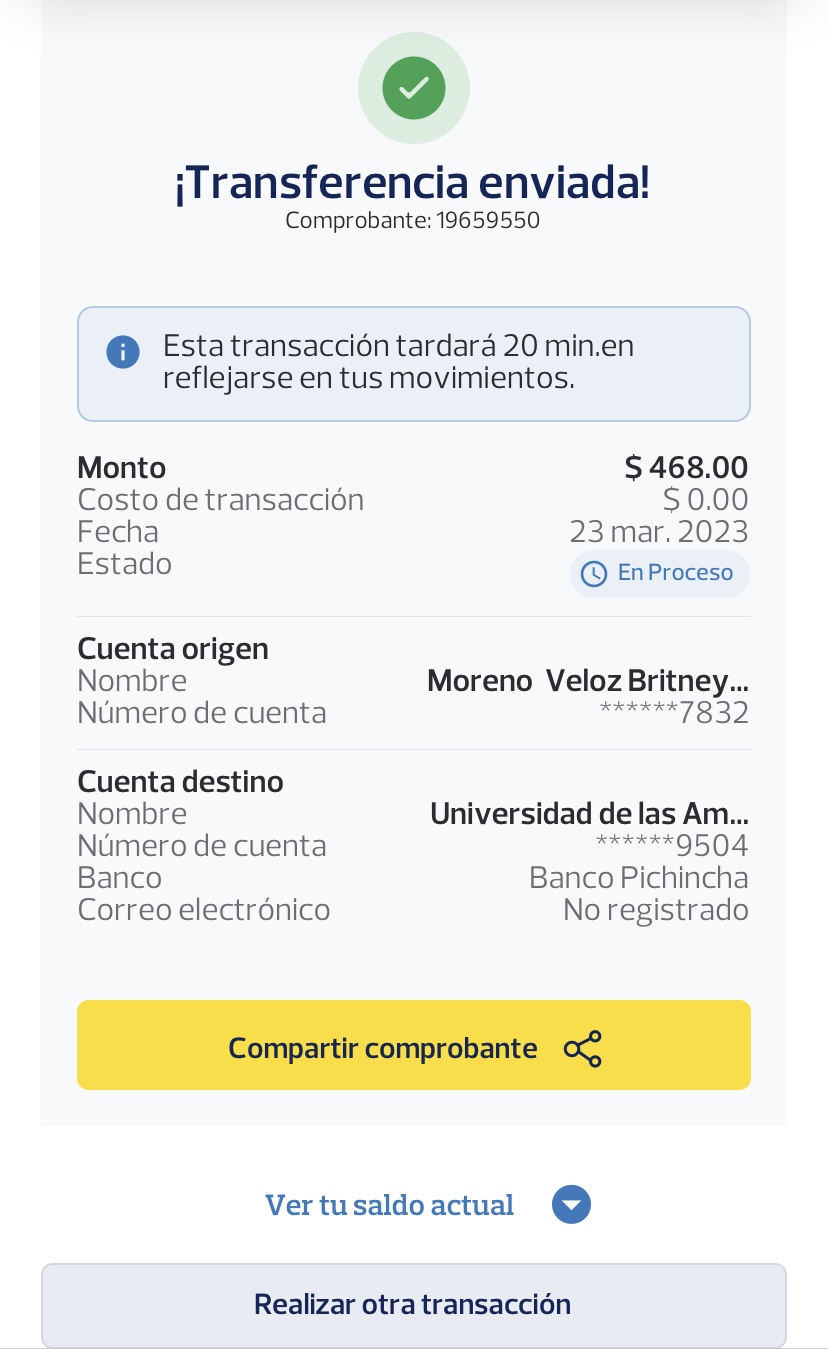Viewport: 828px width, 1349px height.
Task: Click the ¡Transferencia enviada! heading
Action: [413, 183]
